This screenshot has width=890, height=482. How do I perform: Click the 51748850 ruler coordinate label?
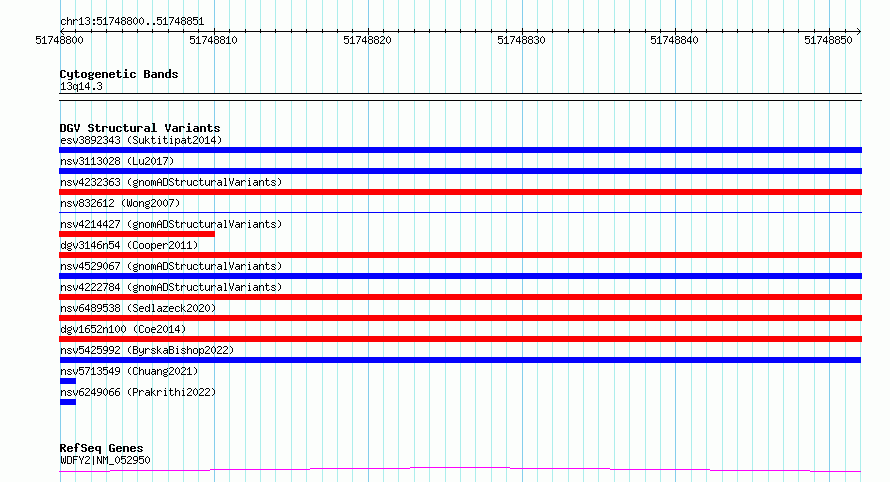pyautogui.click(x=828, y=40)
